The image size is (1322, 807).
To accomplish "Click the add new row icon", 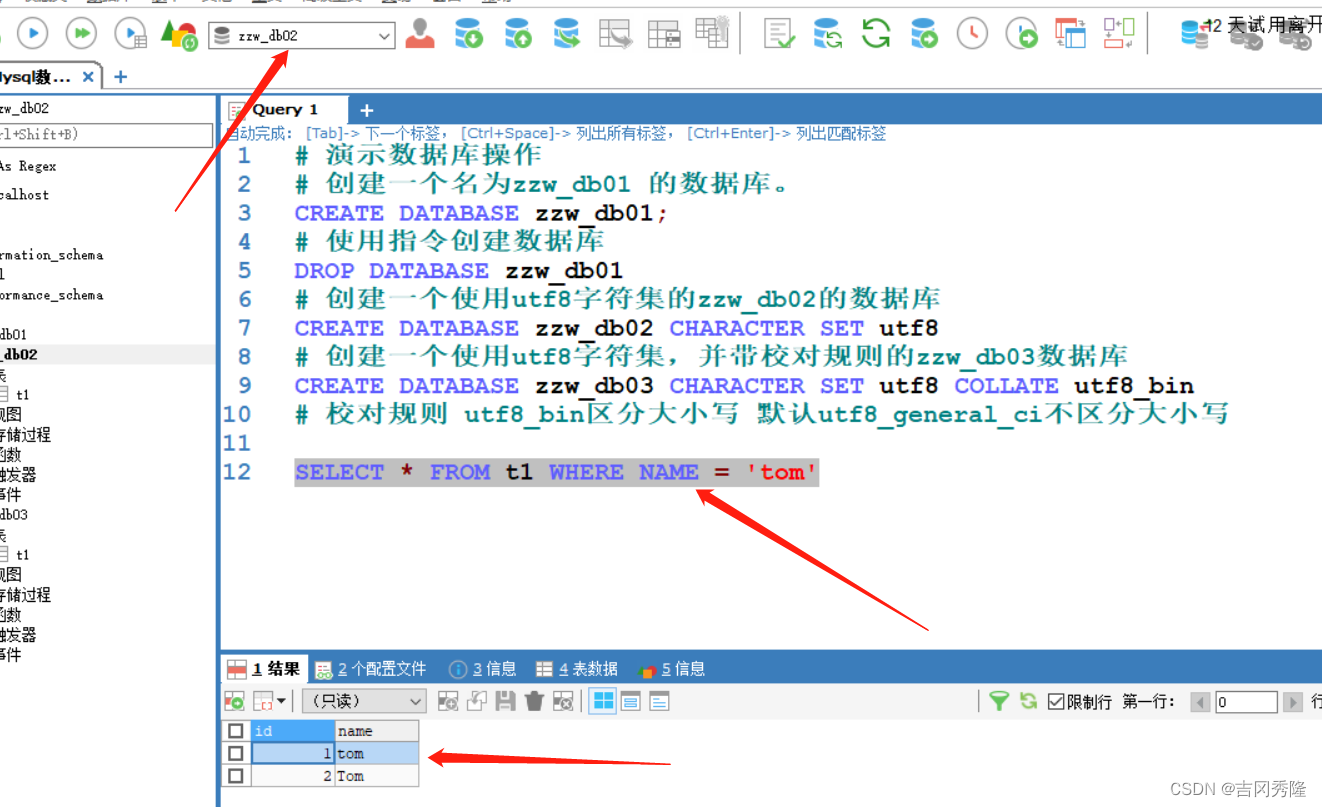I will (448, 701).
